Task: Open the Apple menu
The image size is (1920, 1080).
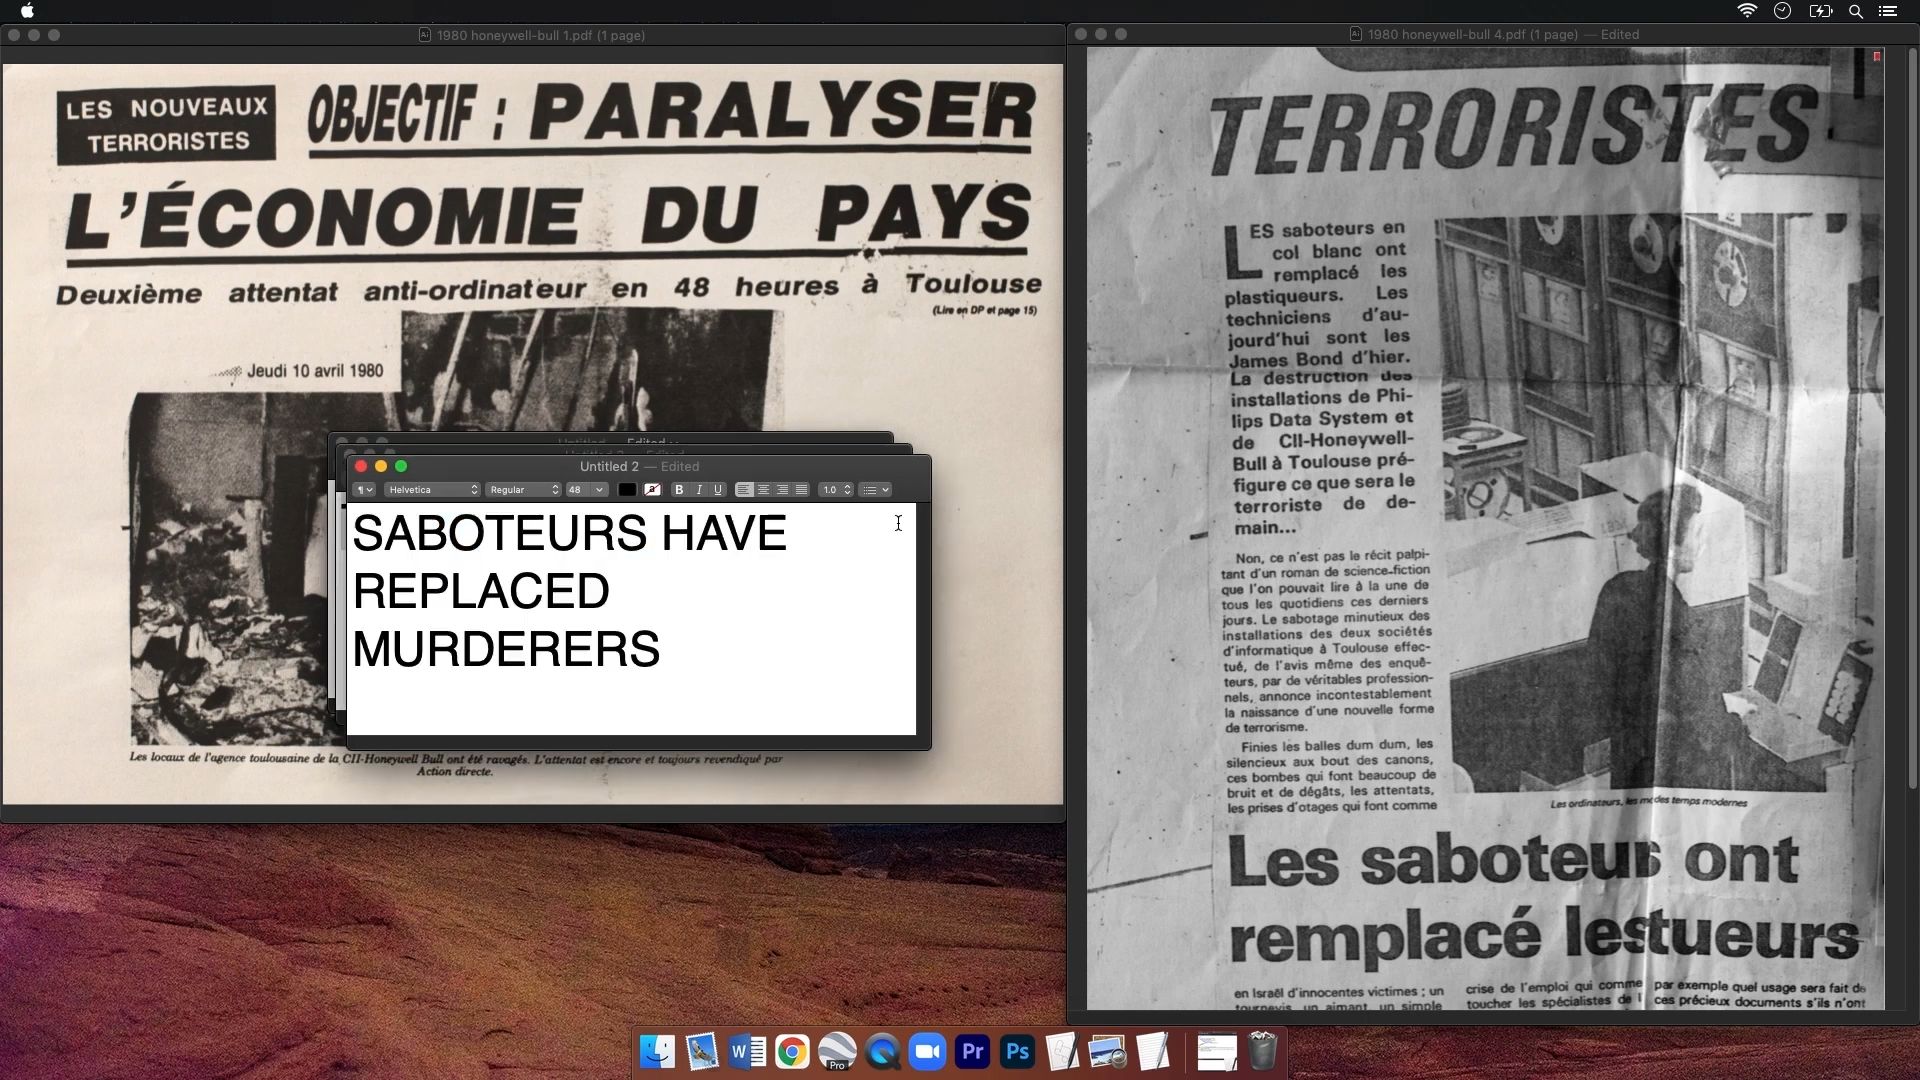Action: [27, 11]
